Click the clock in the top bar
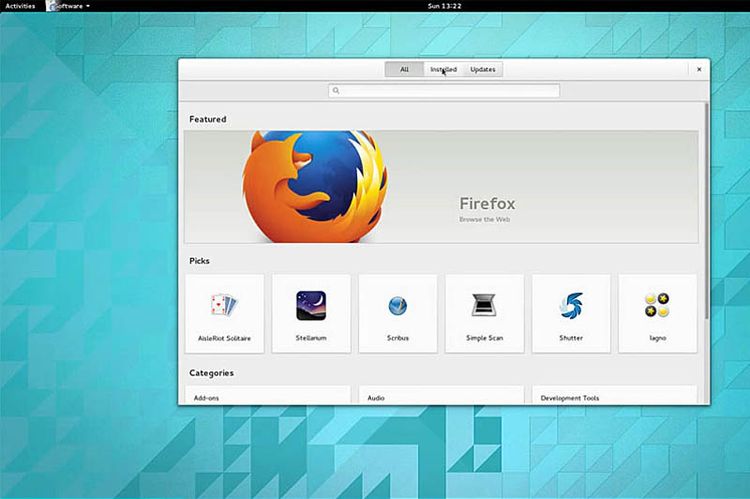The image size is (750, 499). pyautogui.click(x=444, y=6)
